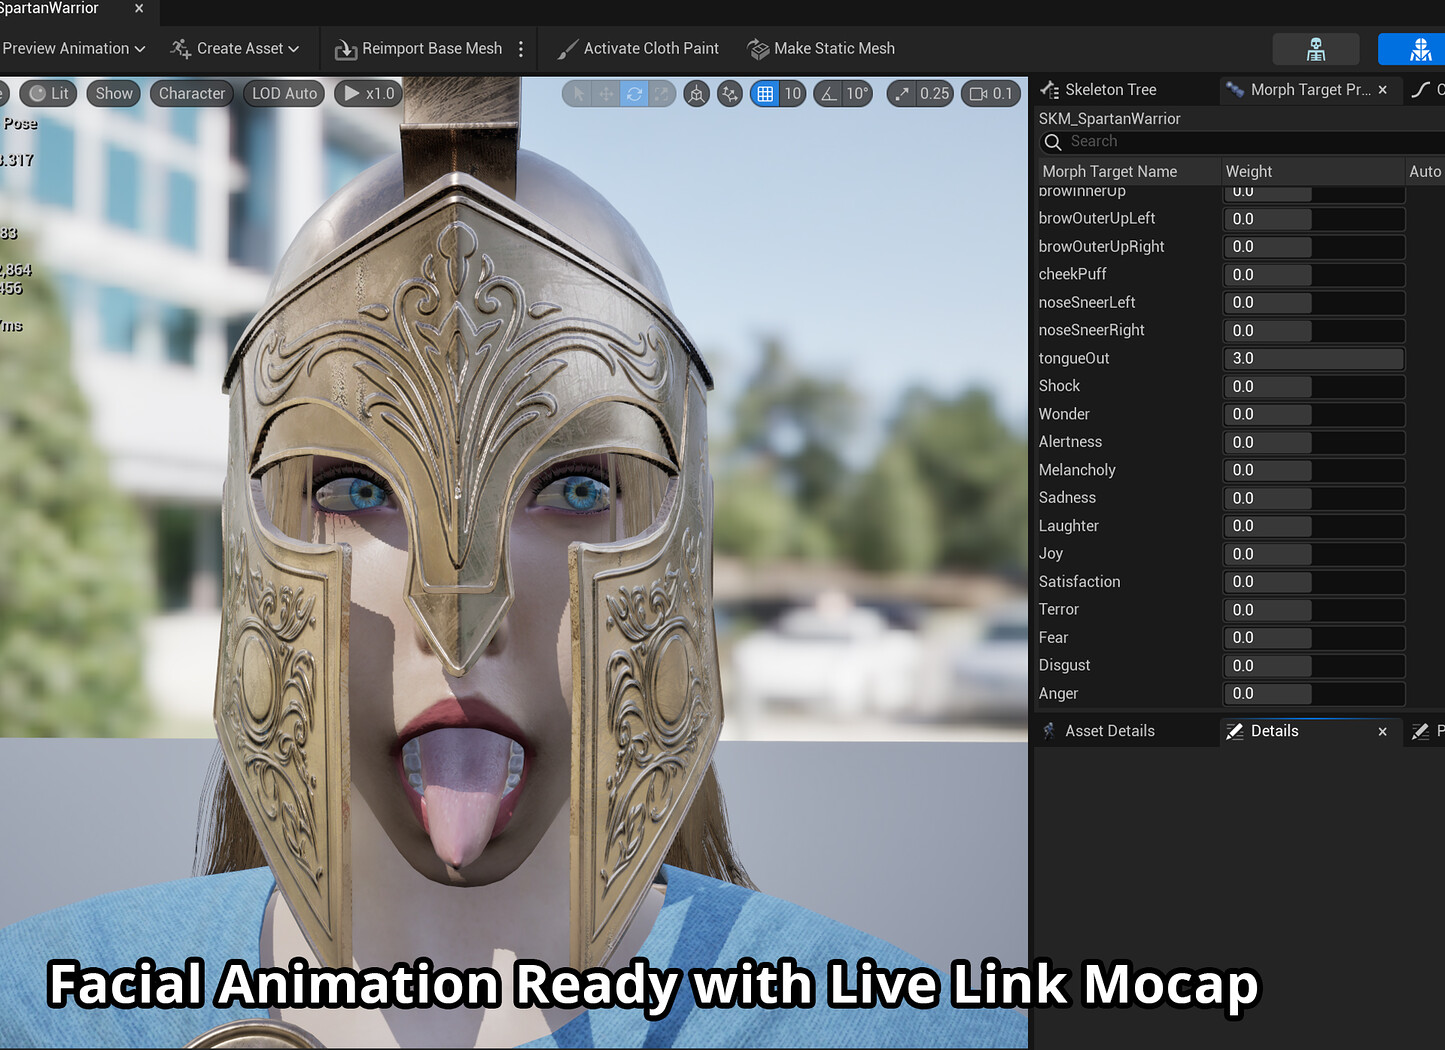The height and width of the screenshot is (1050, 1445).
Task: Open the Preview Animation dropdown
Action: (73, 48)
